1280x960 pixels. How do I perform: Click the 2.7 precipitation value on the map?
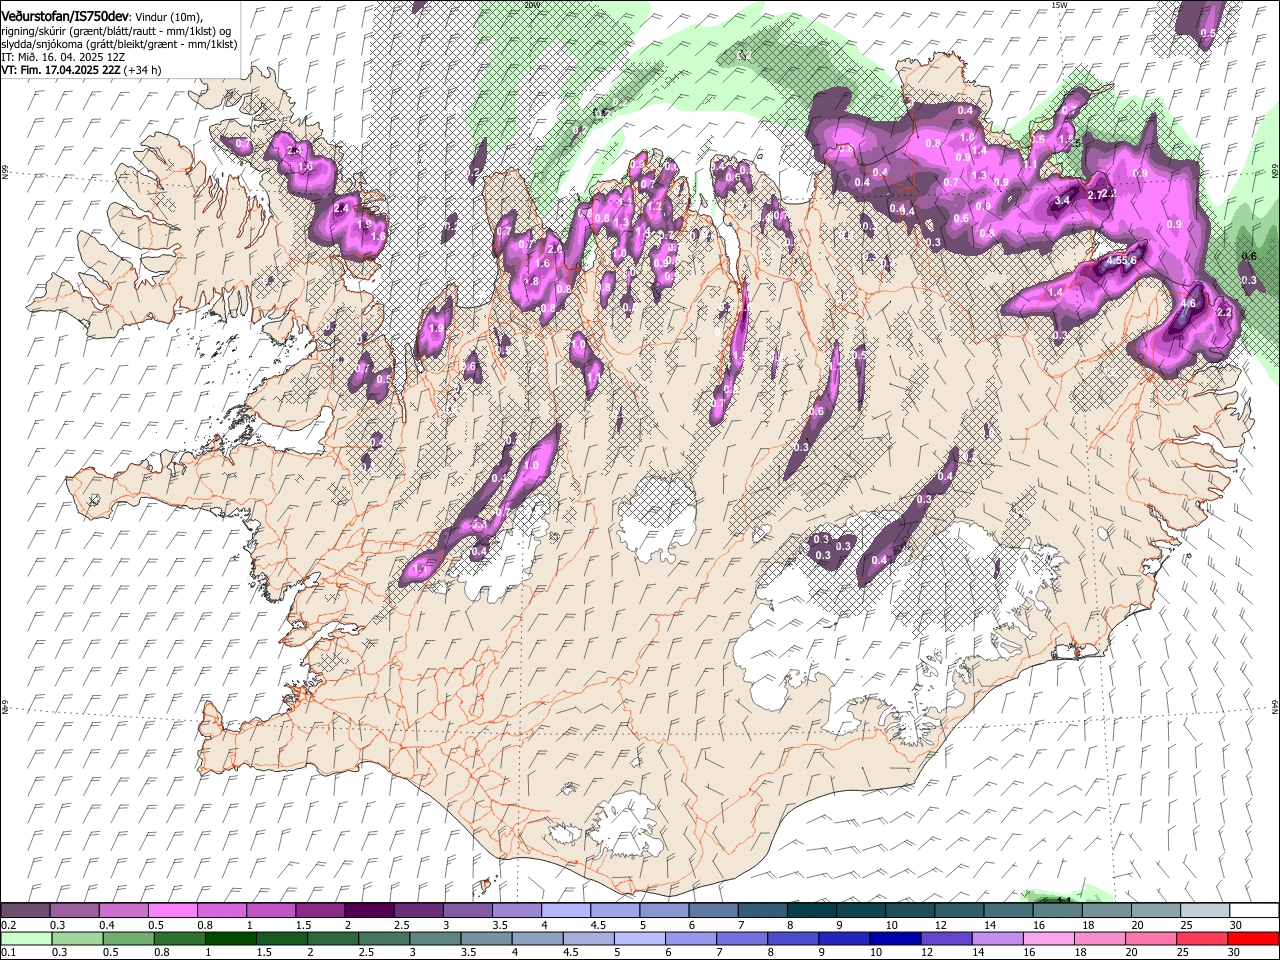click(x=1094, y=195)
